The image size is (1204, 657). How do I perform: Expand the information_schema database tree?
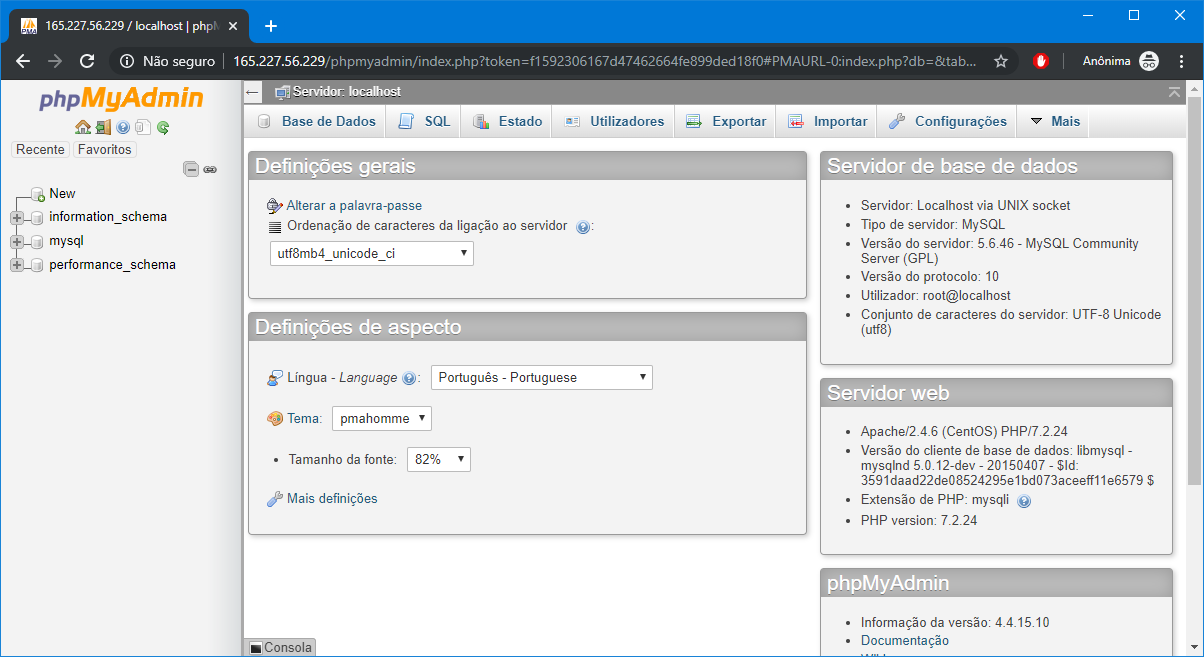[17, 217]
